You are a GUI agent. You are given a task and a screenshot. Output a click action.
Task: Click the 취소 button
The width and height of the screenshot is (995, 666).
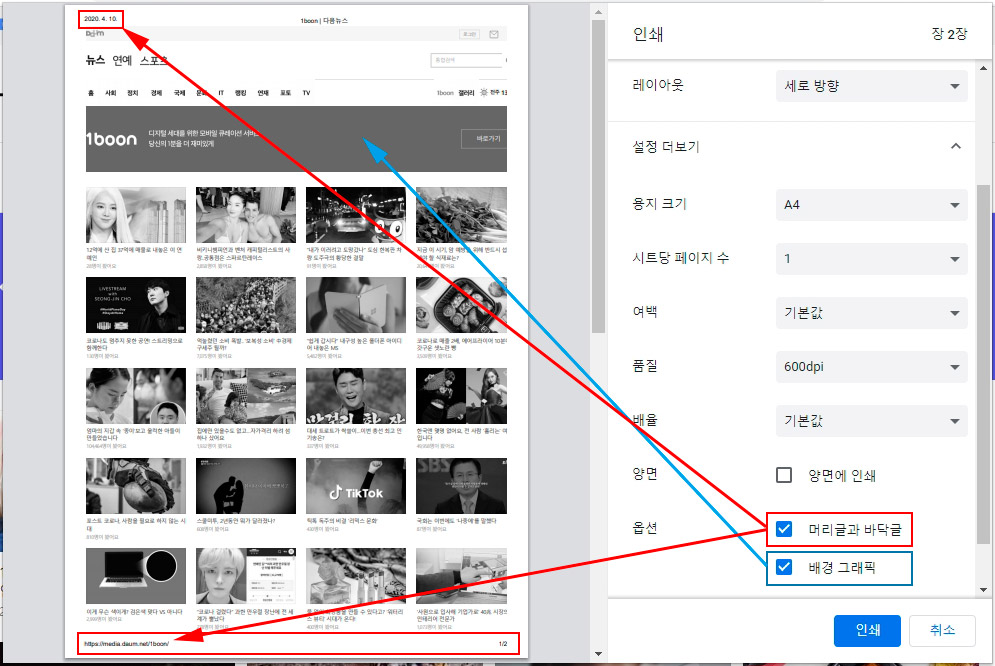pos(942,630)
